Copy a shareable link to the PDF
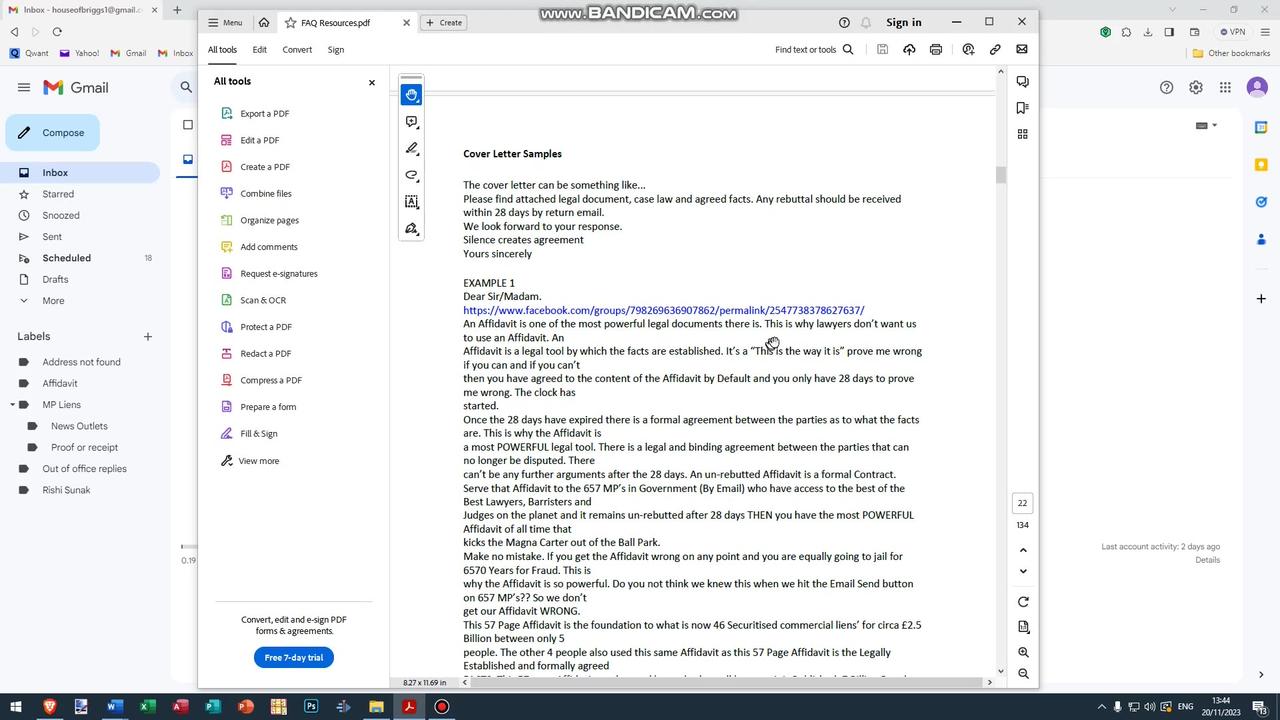1280x720 pixels. (994, 49)
